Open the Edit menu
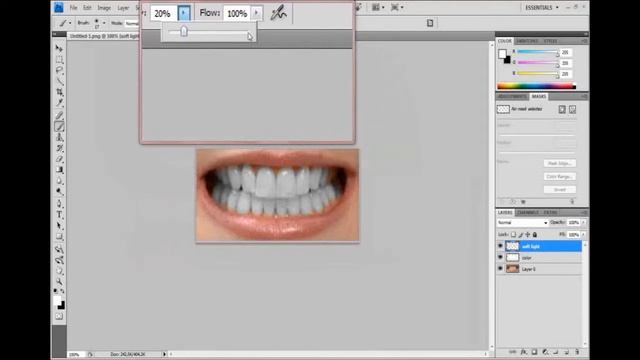Viewport: 640px width, 360px height. (x=87, y=7)
